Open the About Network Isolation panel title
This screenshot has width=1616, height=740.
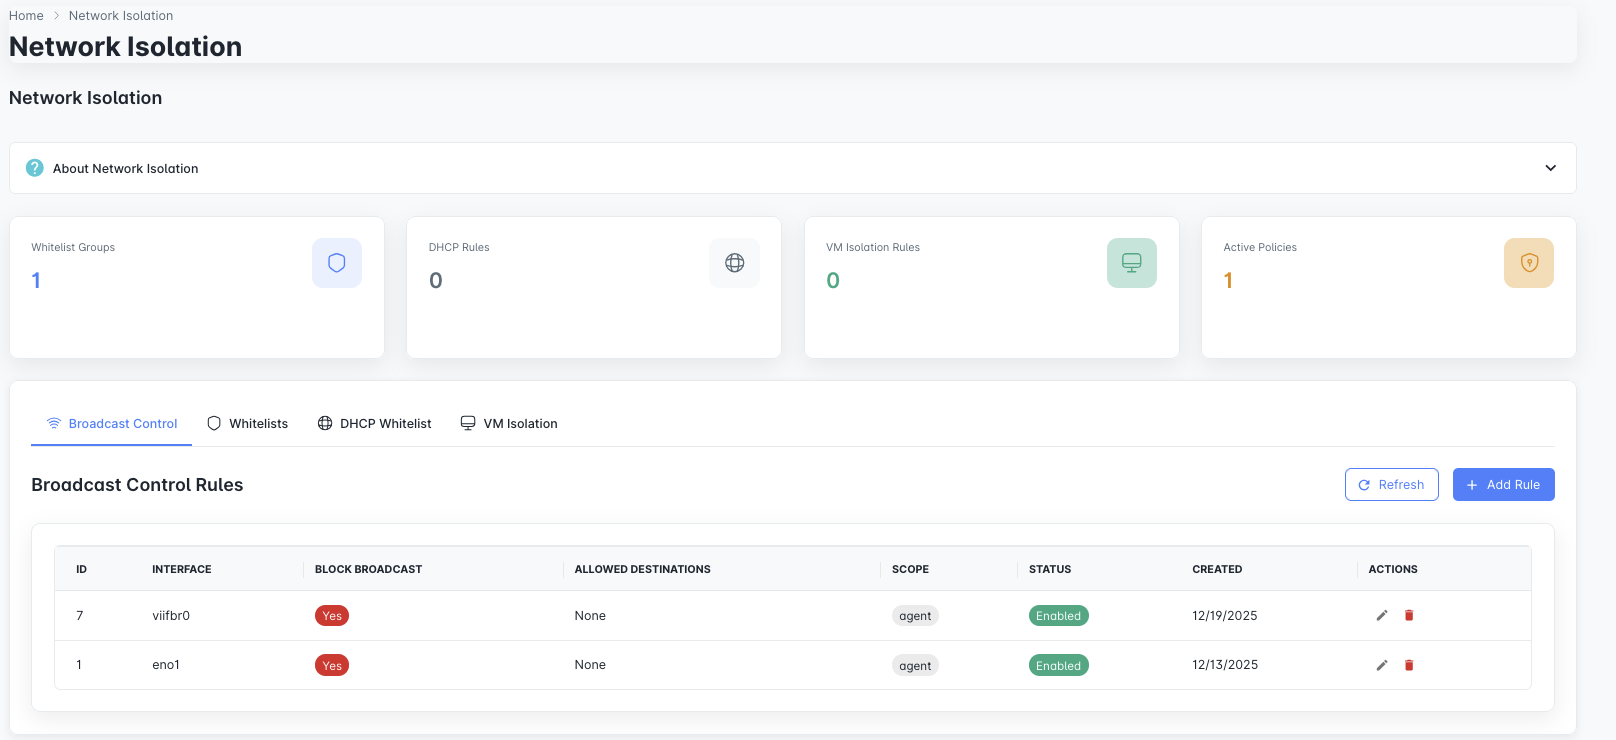click(x=126, y=169)
